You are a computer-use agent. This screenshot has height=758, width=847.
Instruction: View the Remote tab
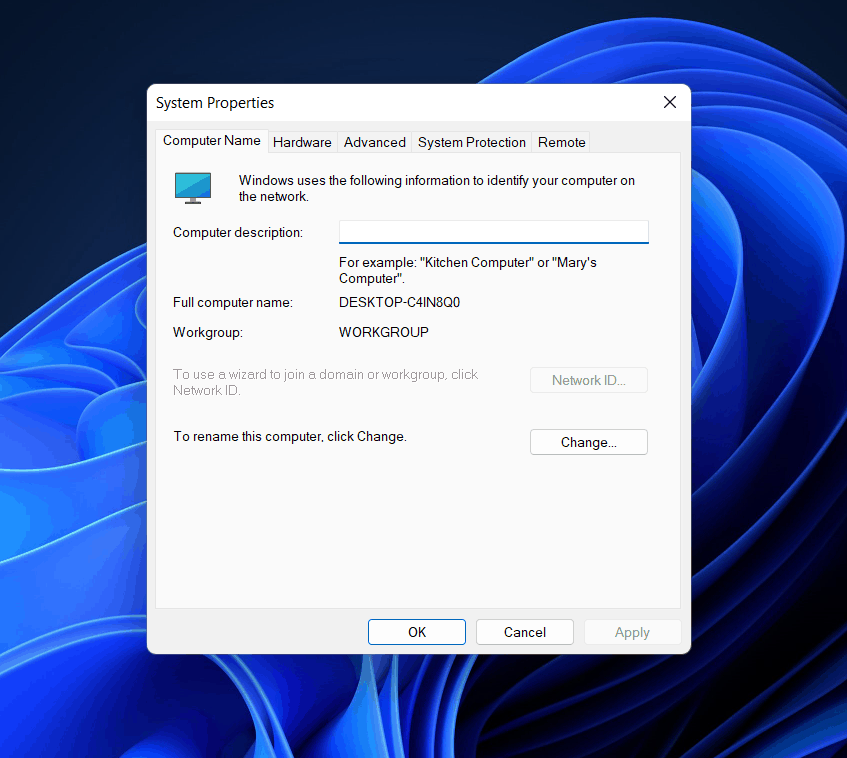[x=561, y=142]
